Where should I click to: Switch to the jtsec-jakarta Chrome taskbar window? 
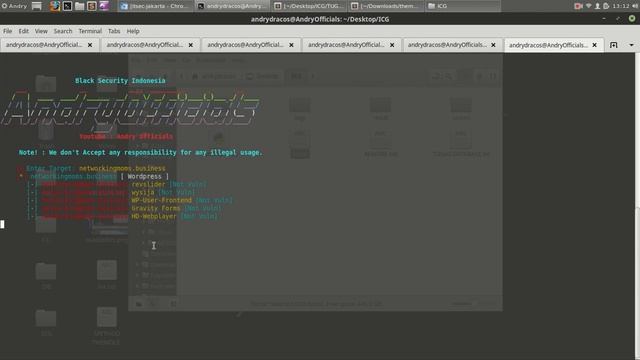[156, 6]
